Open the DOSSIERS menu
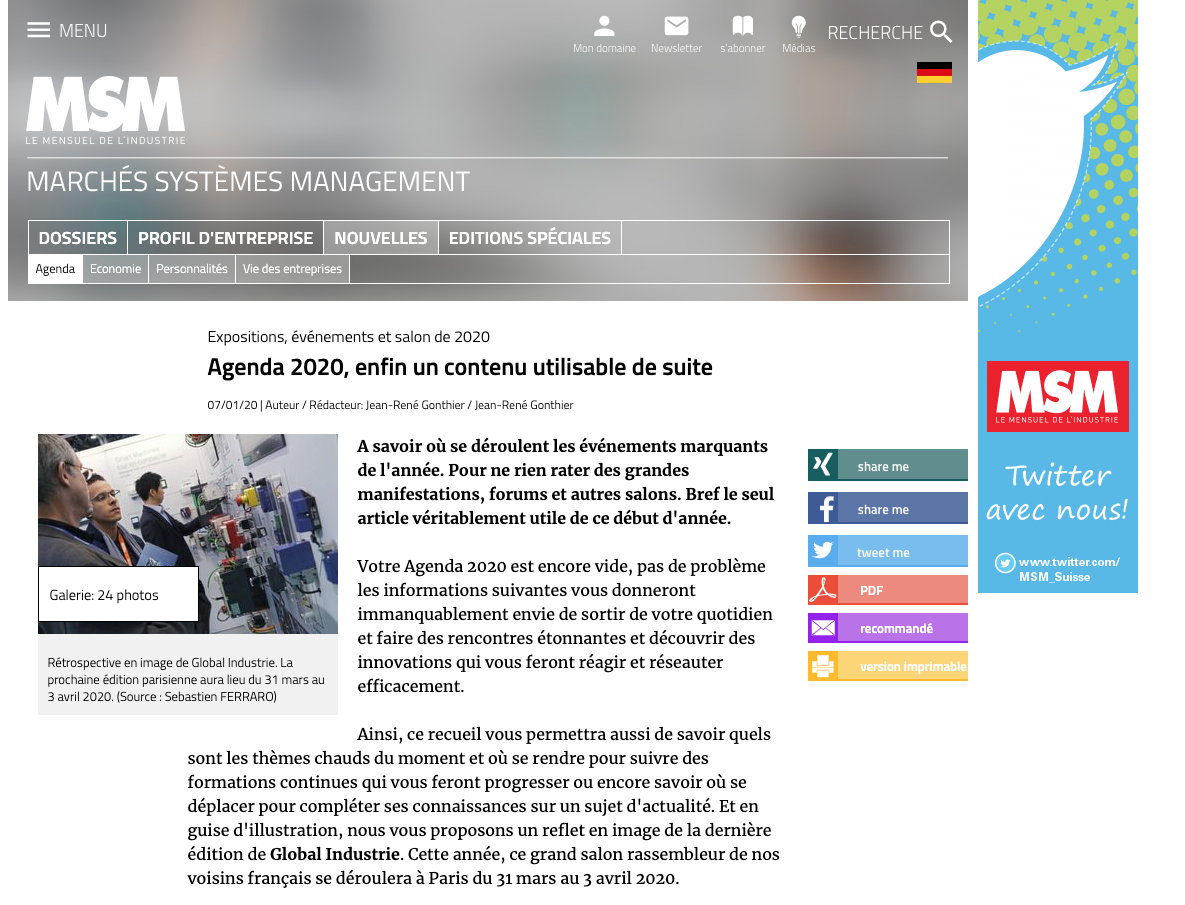This screenshot has height=905, width=1185. [x=78, y=238]
